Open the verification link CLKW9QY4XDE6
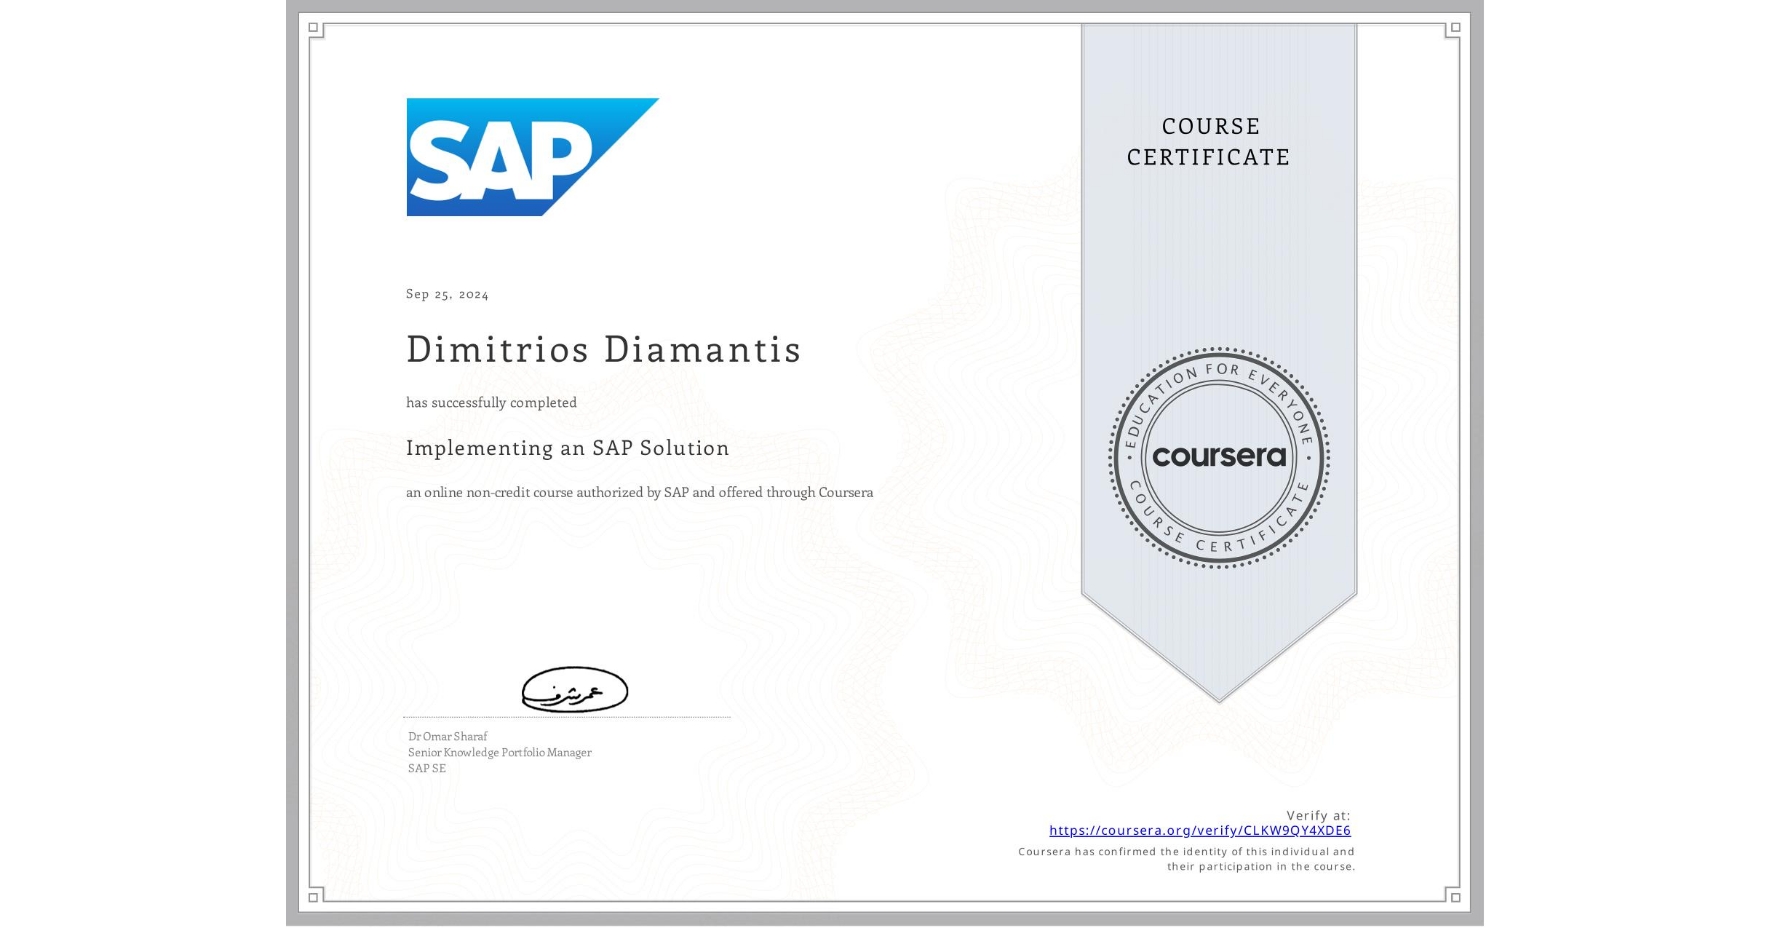1772x928 pixels. click(1199, 830)
